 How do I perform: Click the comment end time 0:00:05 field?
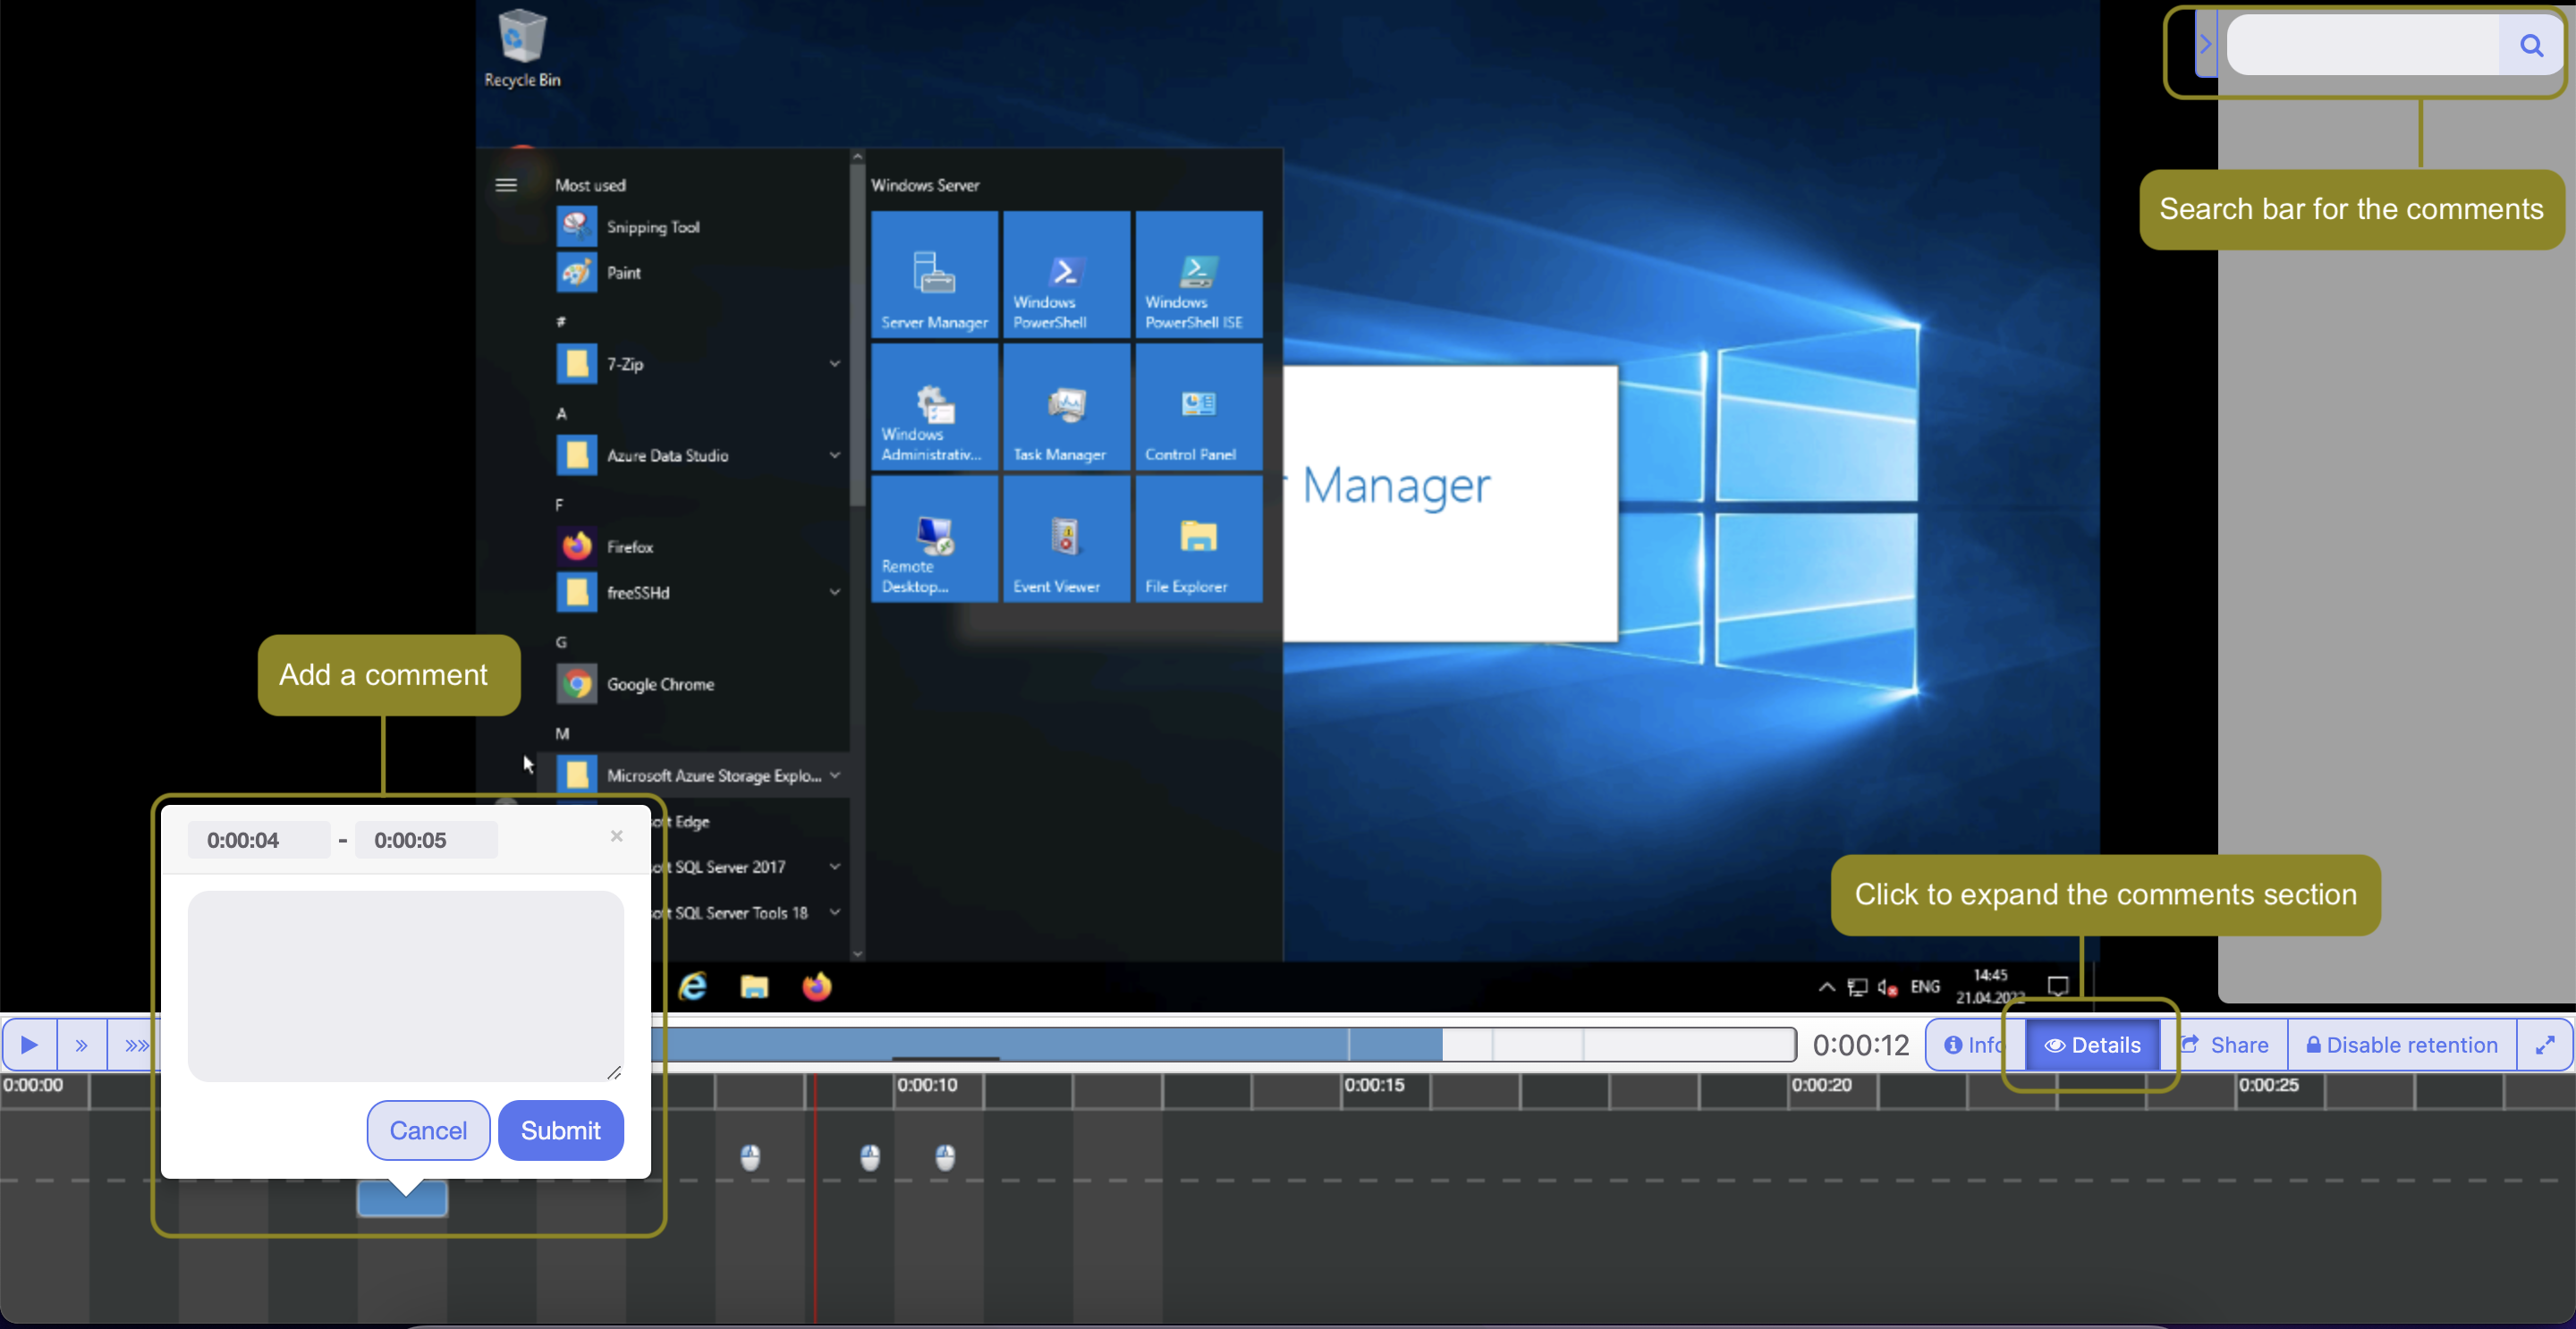(426, 840)
